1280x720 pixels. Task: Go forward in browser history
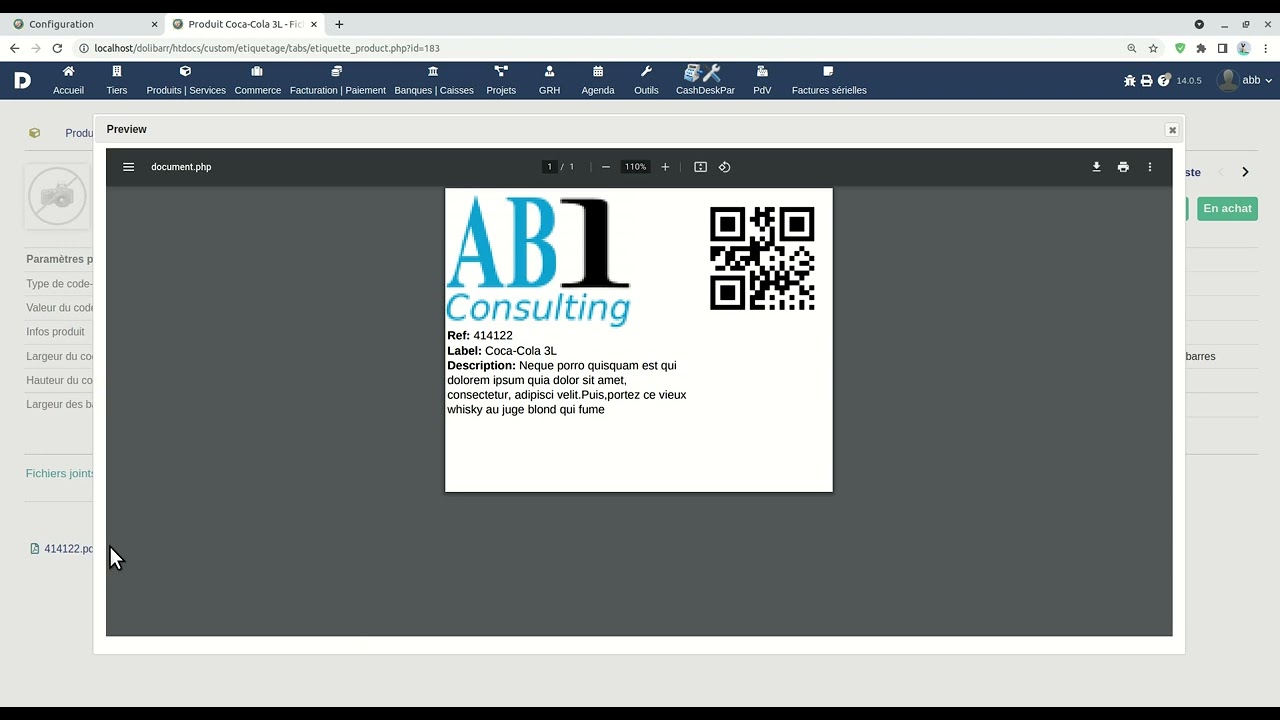(35, 48)
